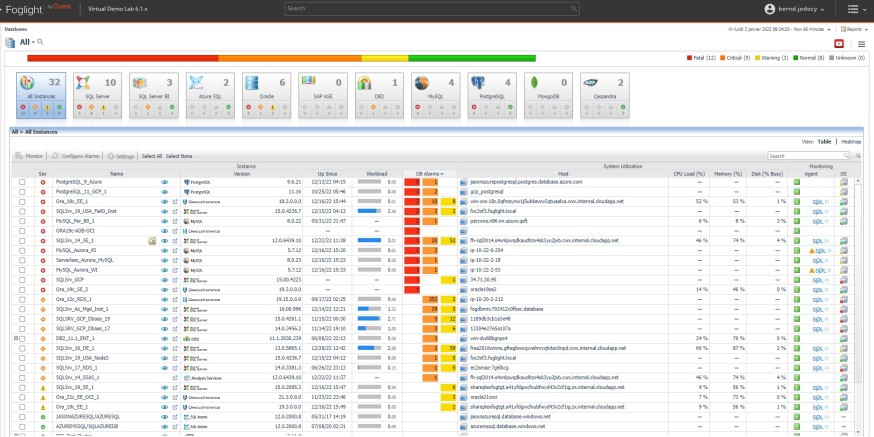874x437 pixels.
Task: Select the All Instances tile
Action: (x=41, y=95)
